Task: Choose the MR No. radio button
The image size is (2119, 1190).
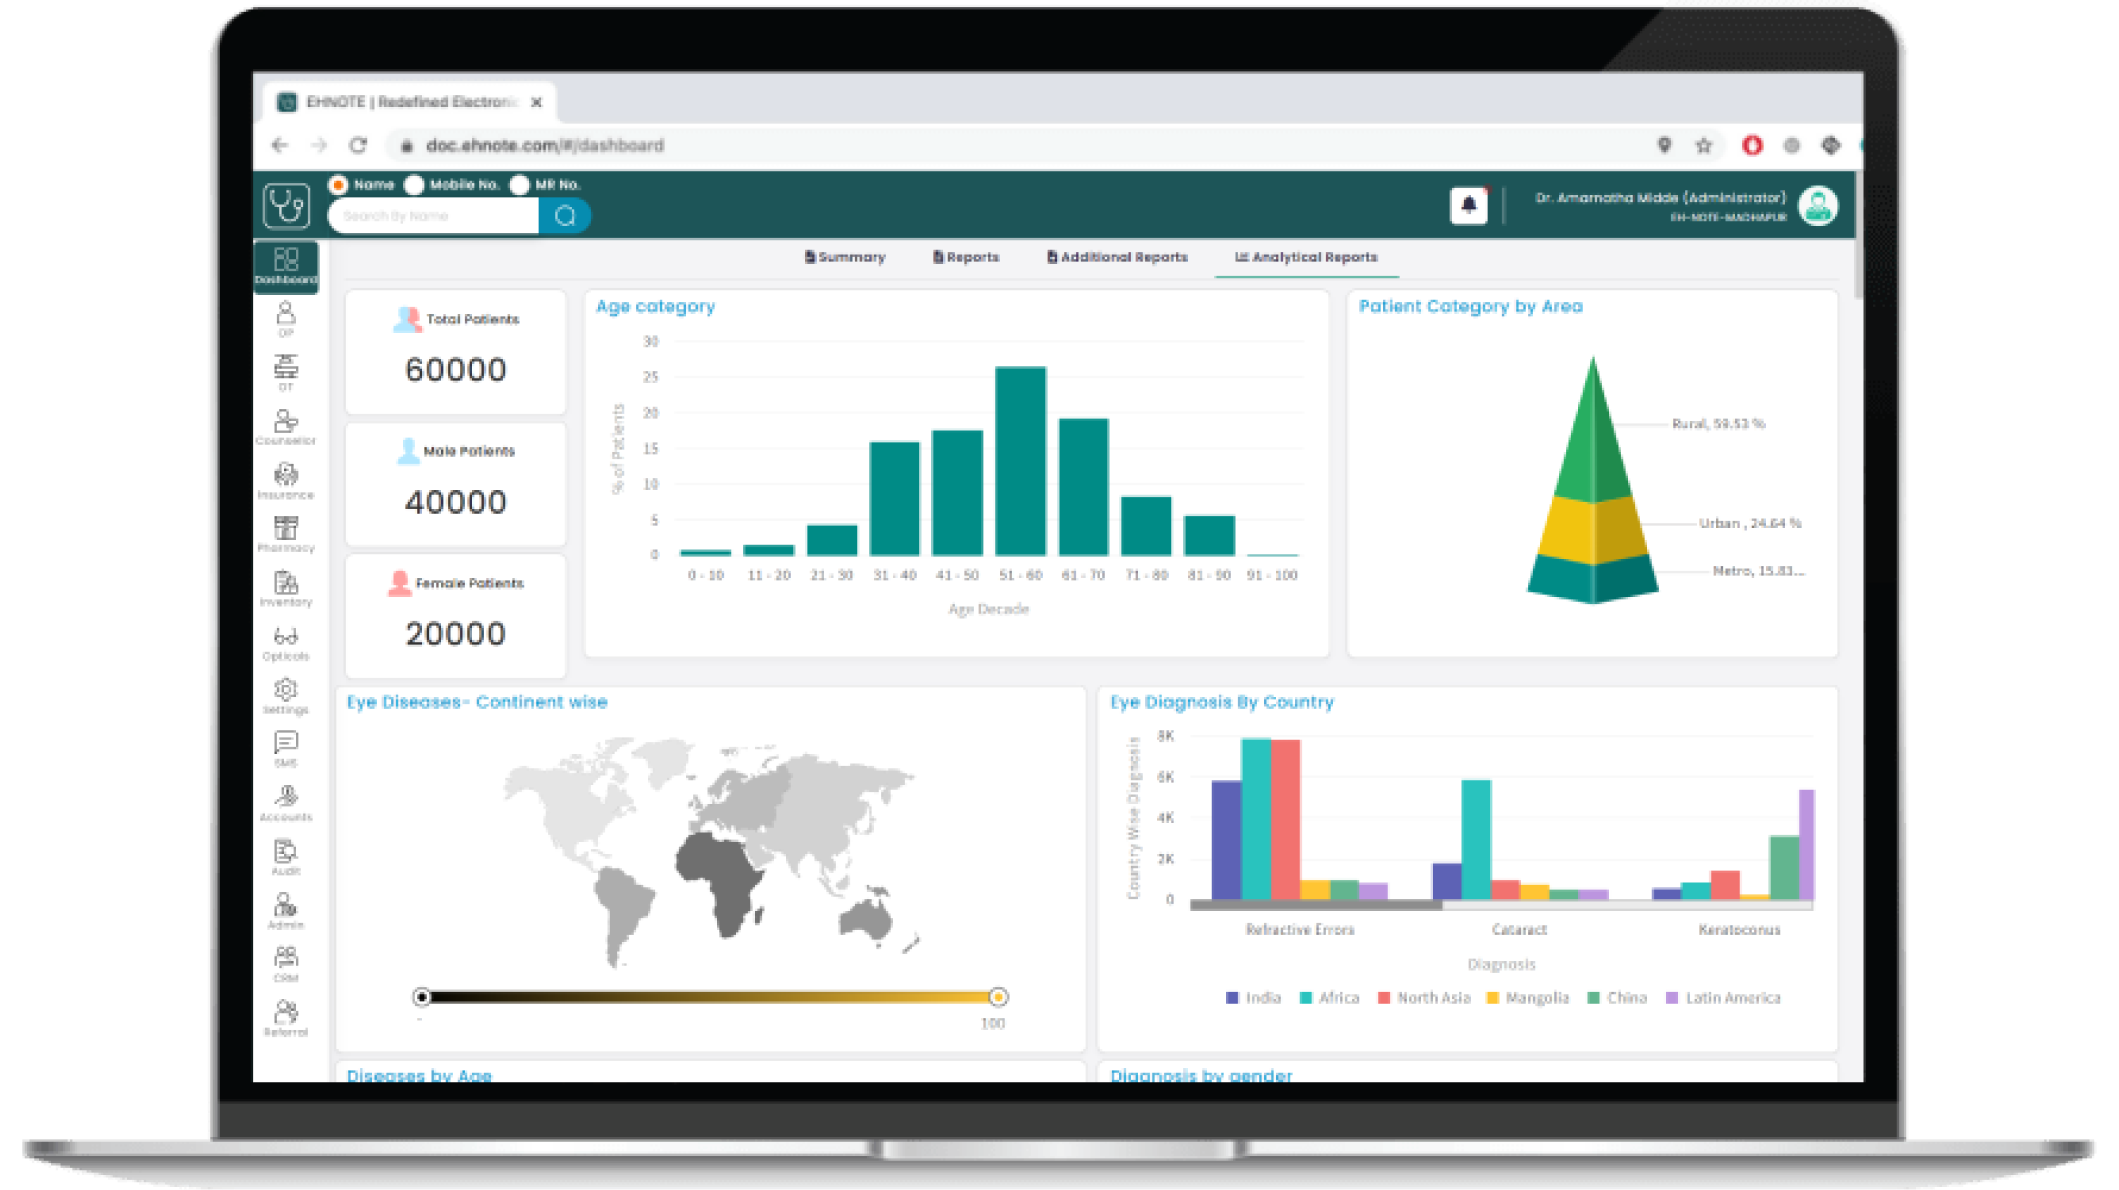Action: tap(519, 184)
